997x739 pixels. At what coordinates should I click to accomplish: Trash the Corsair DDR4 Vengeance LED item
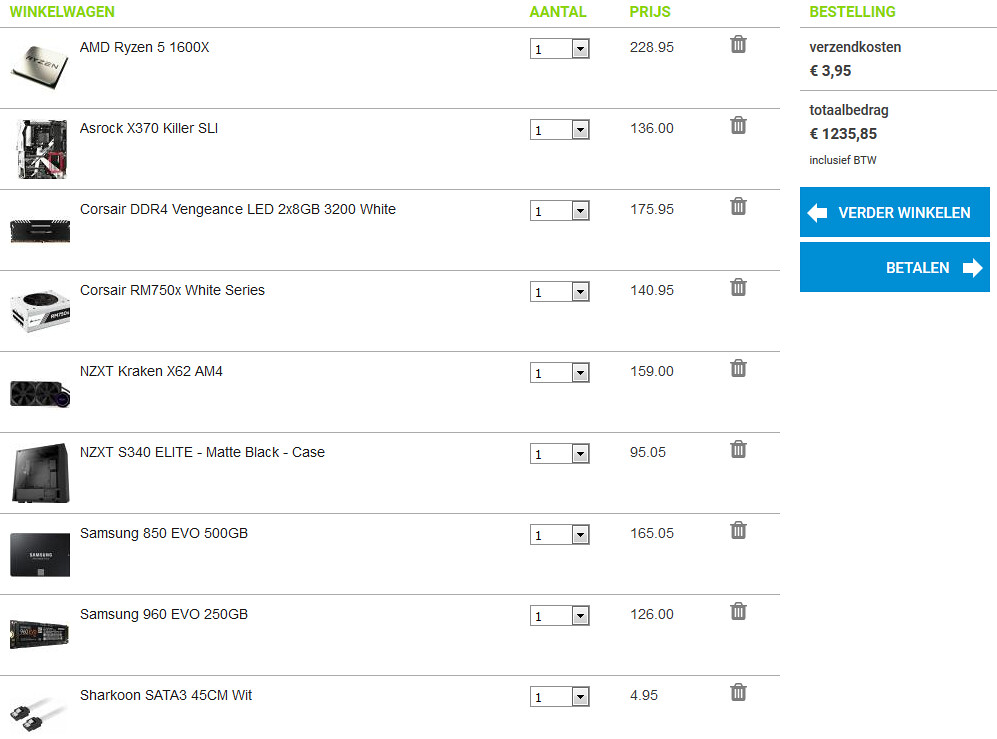click(x=738, y=206)
